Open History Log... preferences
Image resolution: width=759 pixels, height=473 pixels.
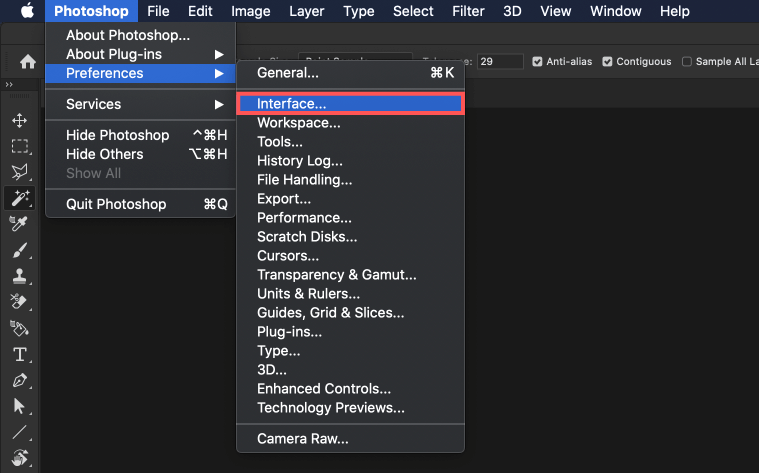350,161
